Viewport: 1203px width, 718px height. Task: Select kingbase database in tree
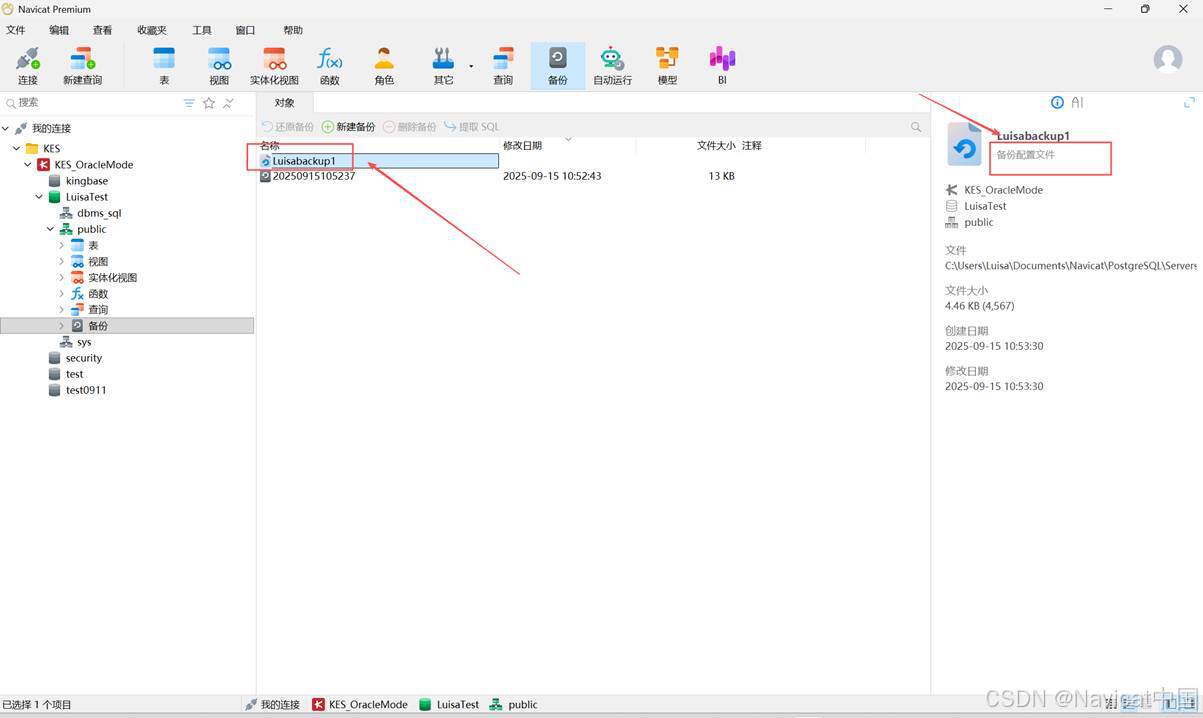tap(86, 181)
